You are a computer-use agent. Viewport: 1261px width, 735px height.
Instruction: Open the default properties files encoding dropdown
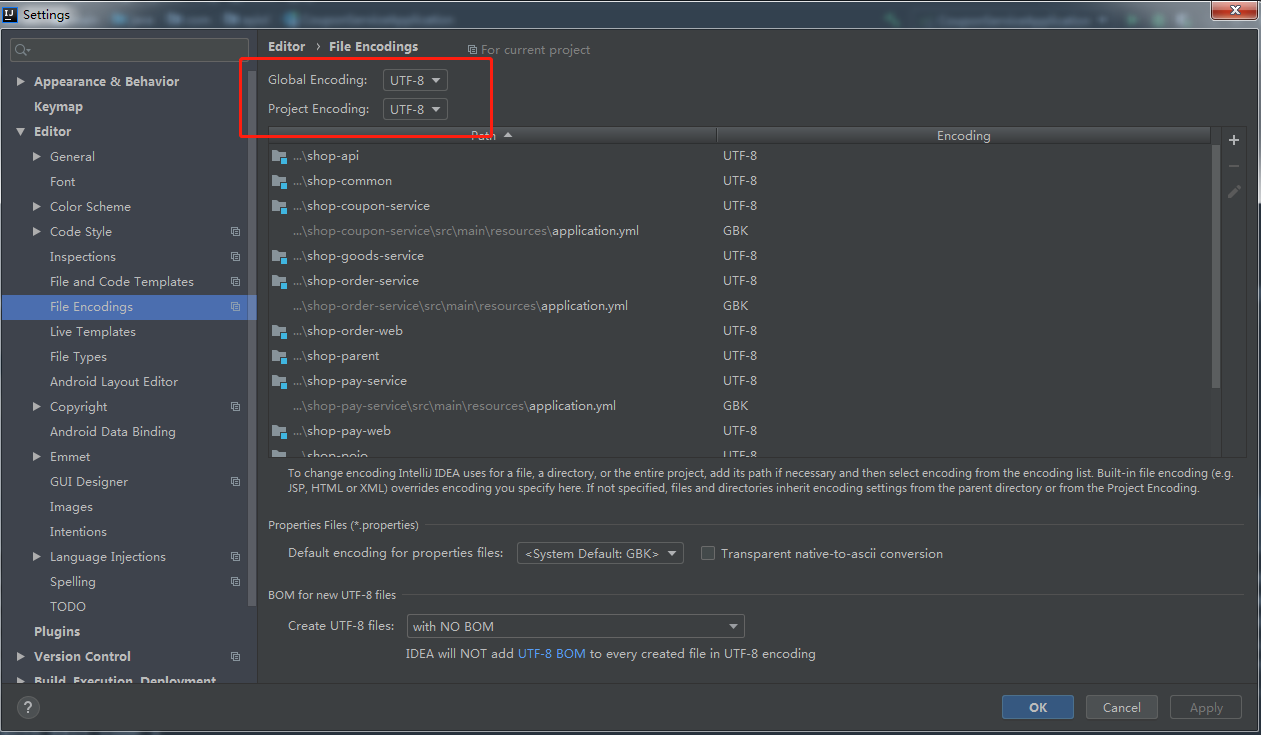599,552
